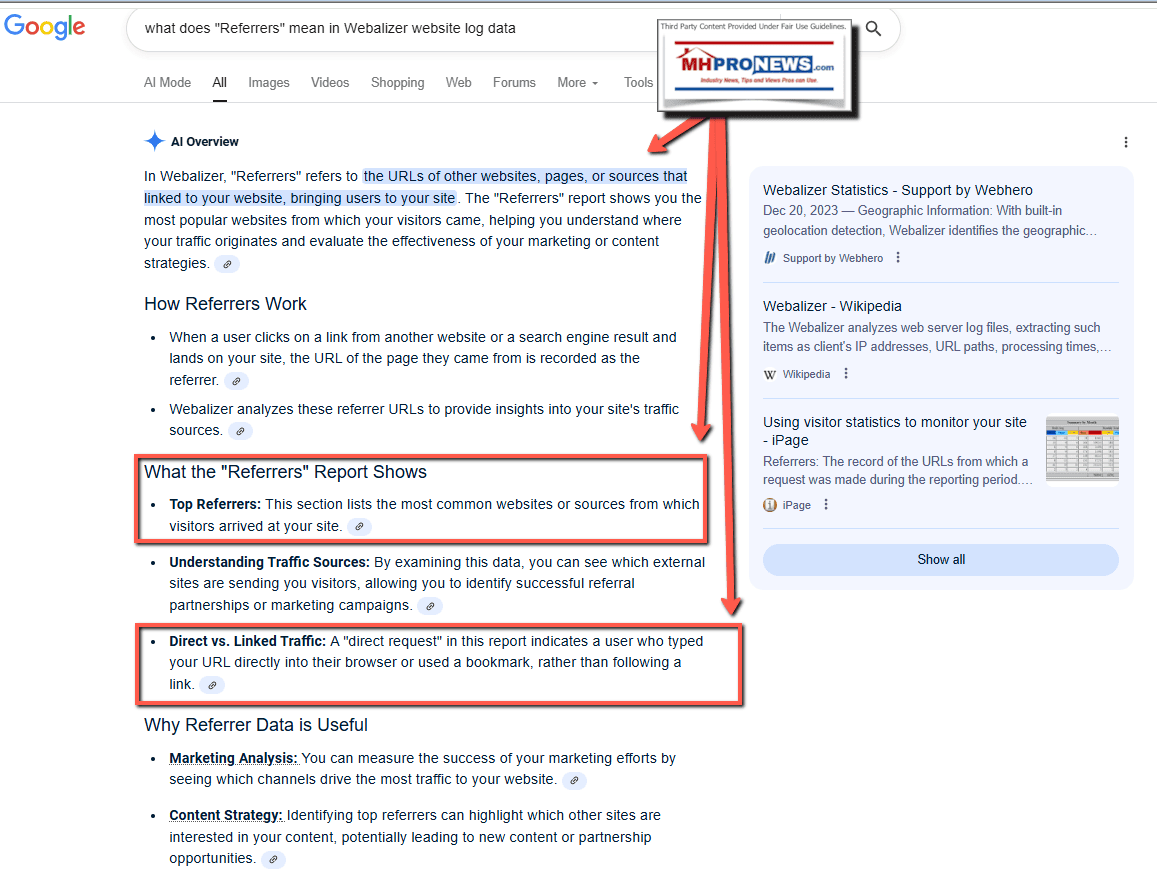Viewport: 1157px width, 878px height.
Task: Click the MHProNews logo overlay
Action: pos(755,66)
